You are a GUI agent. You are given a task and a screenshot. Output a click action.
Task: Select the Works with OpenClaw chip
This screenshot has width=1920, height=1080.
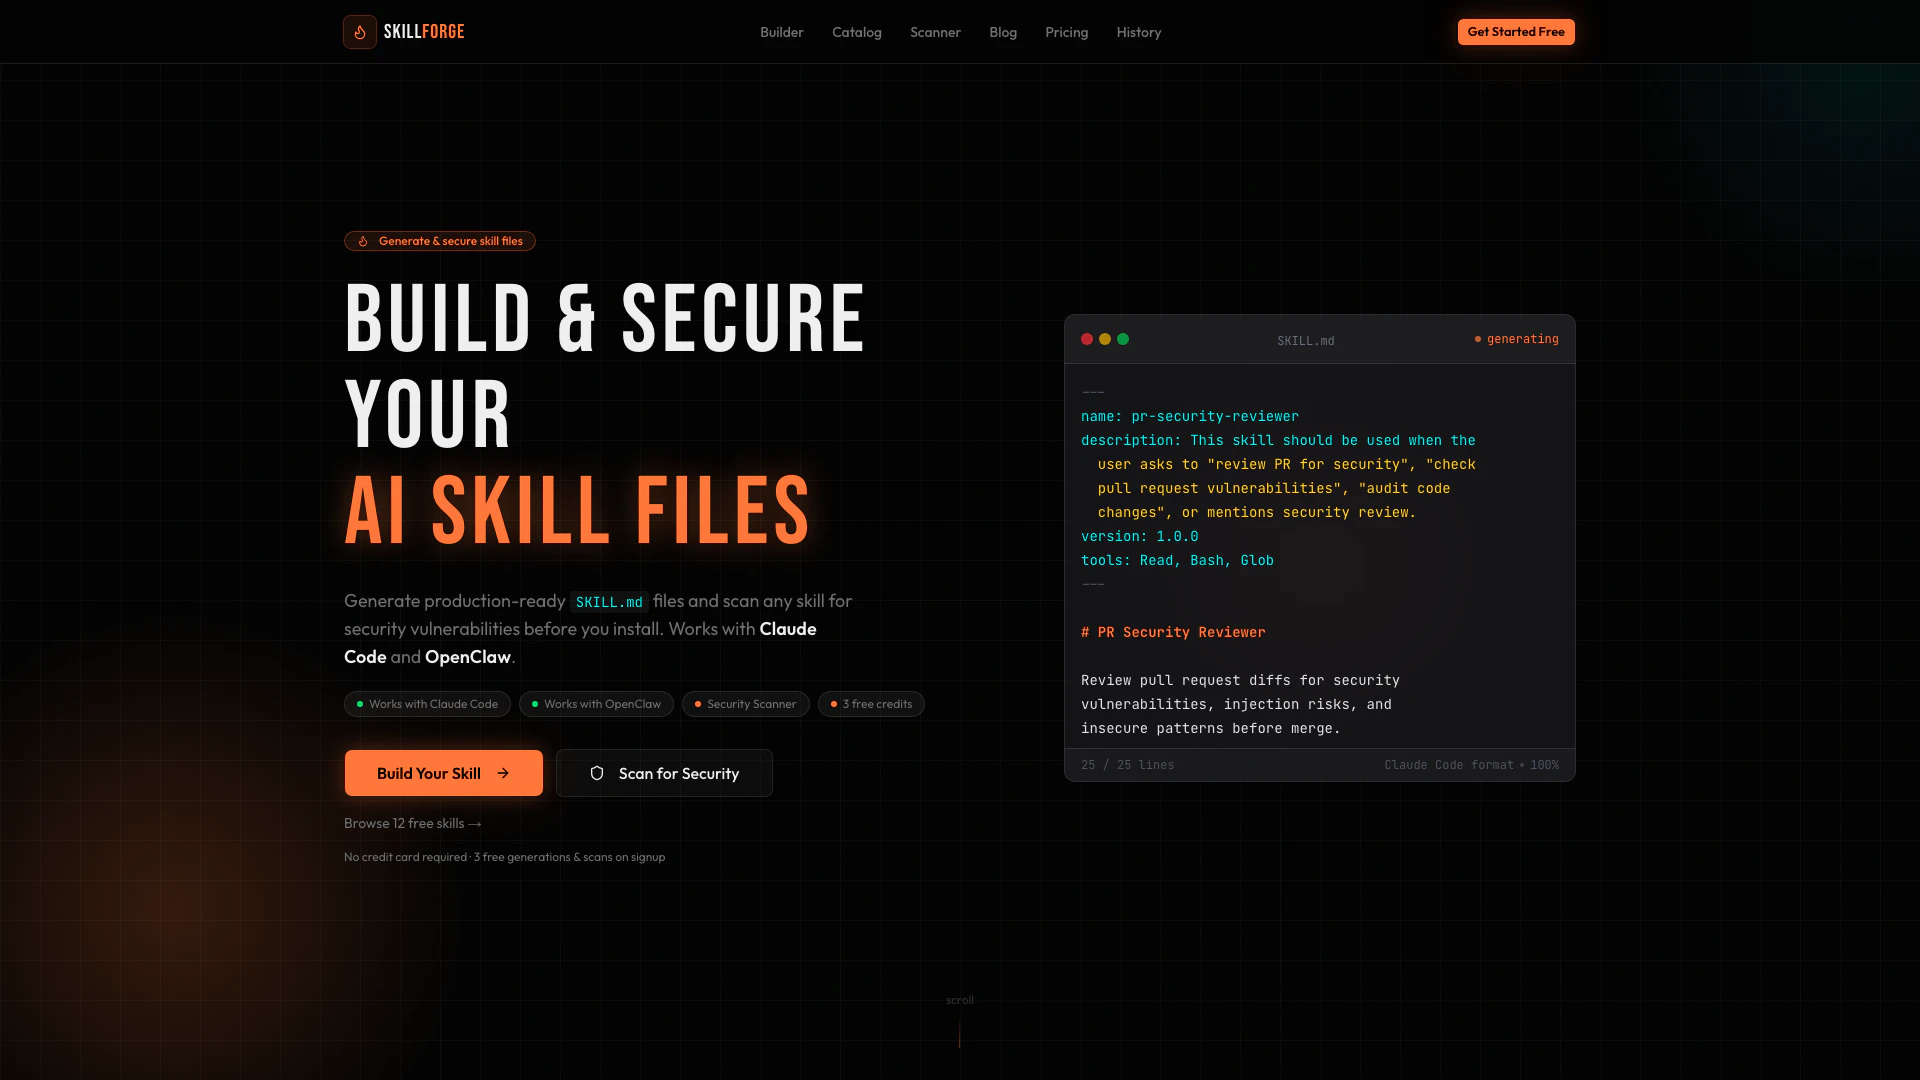[x=596, y=704]
